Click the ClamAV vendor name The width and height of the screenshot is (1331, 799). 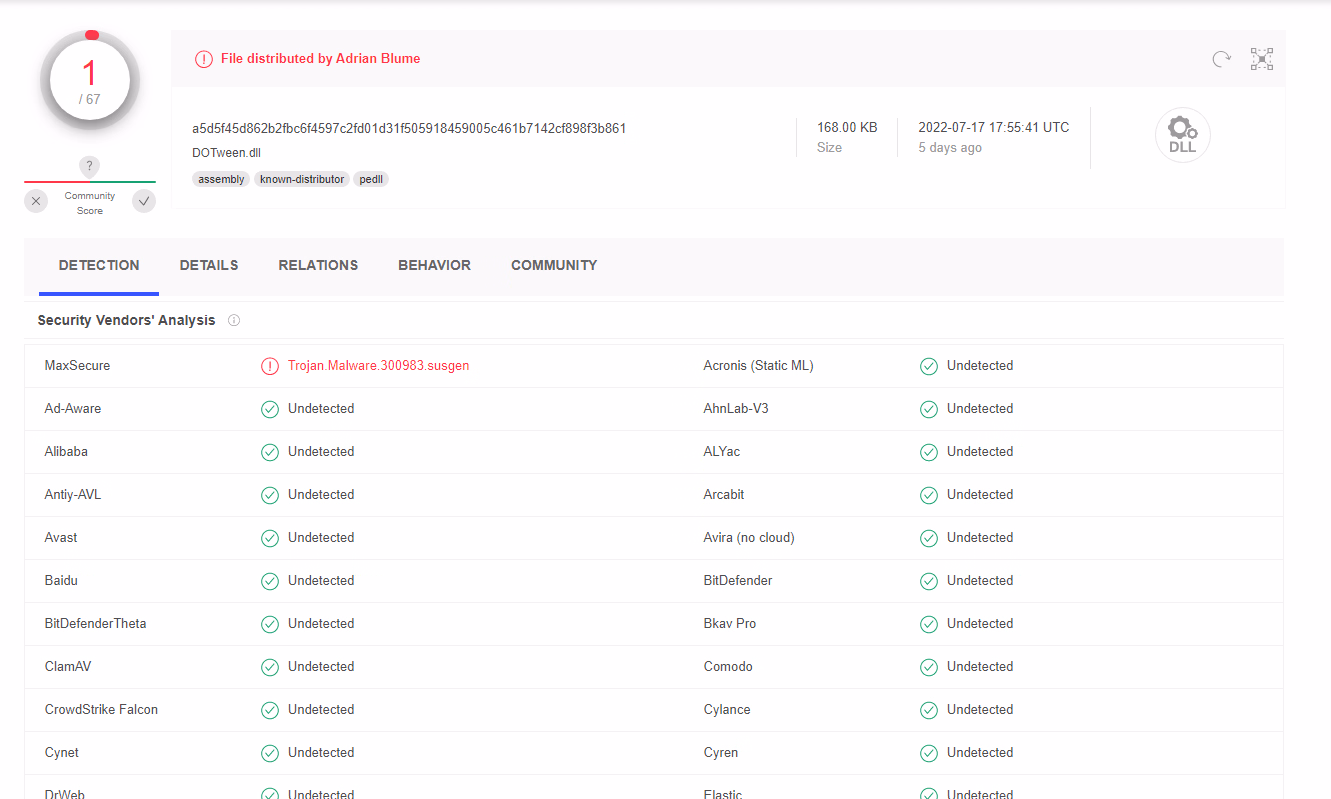tap(68, 667)
